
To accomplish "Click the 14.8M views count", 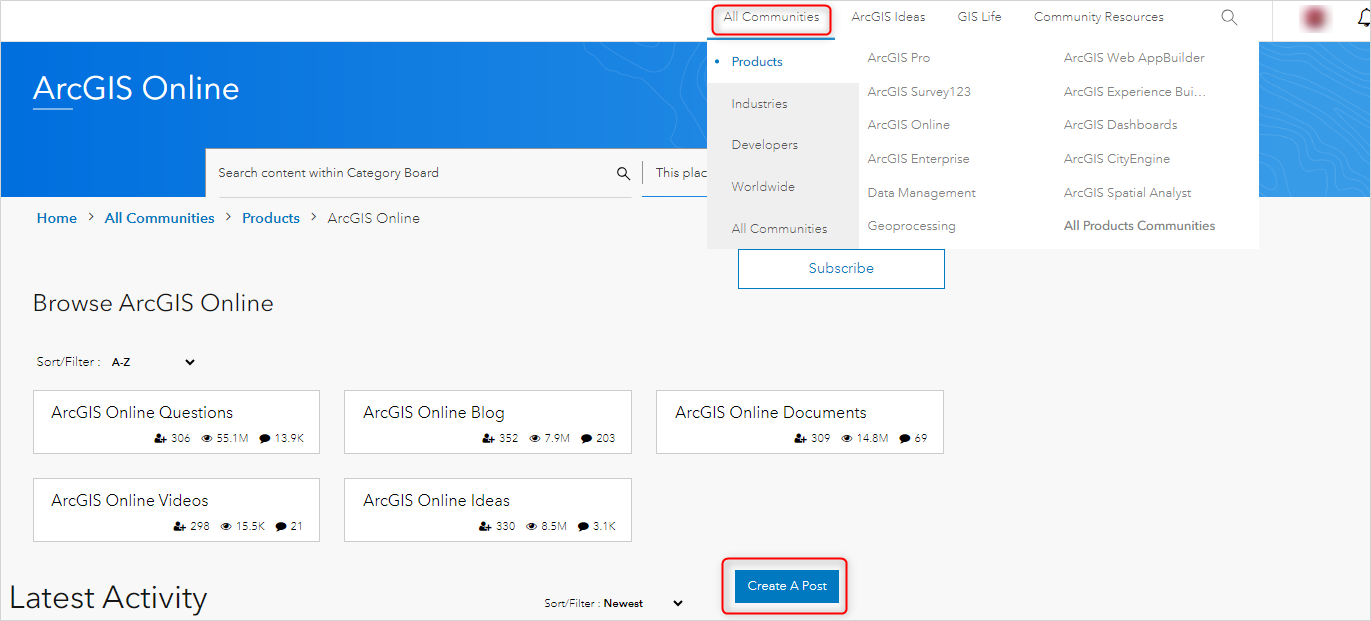I will (x=873, y=439).
